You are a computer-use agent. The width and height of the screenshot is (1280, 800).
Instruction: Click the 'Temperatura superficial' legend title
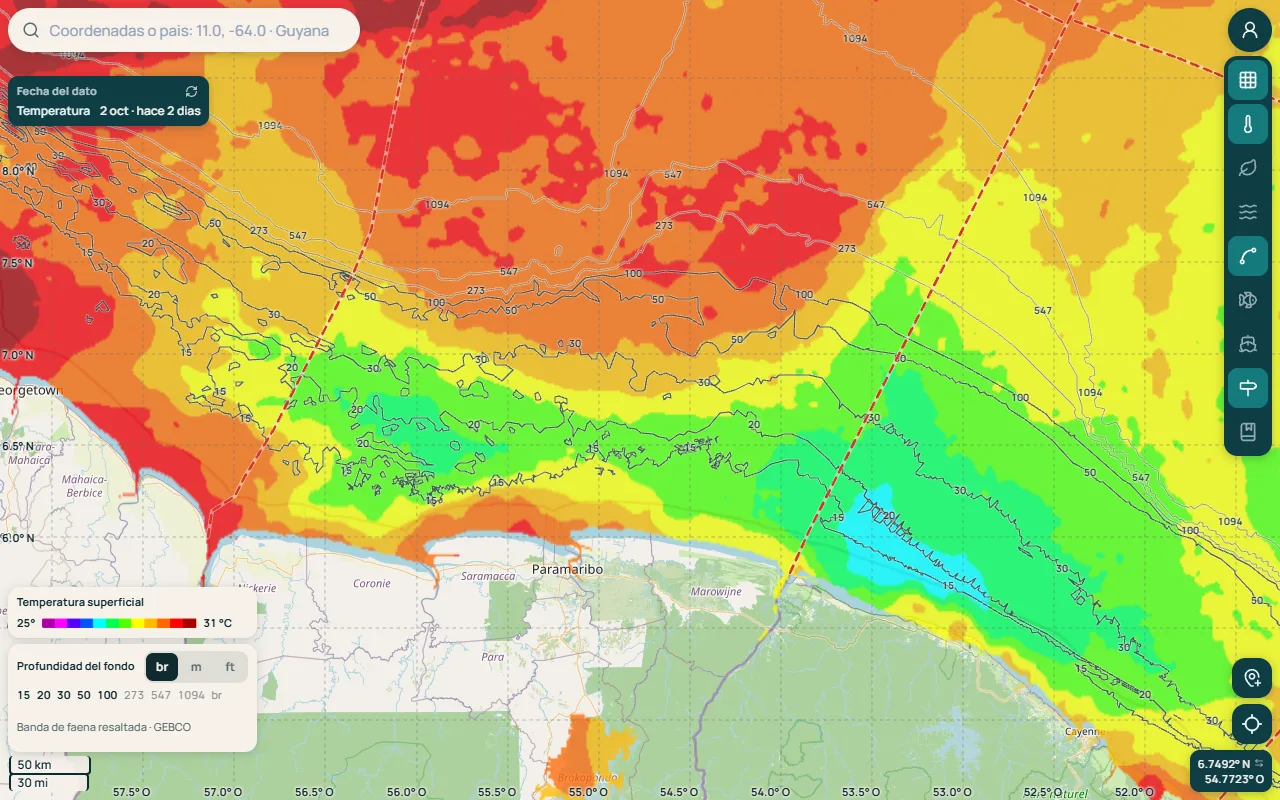coord(80,602)
